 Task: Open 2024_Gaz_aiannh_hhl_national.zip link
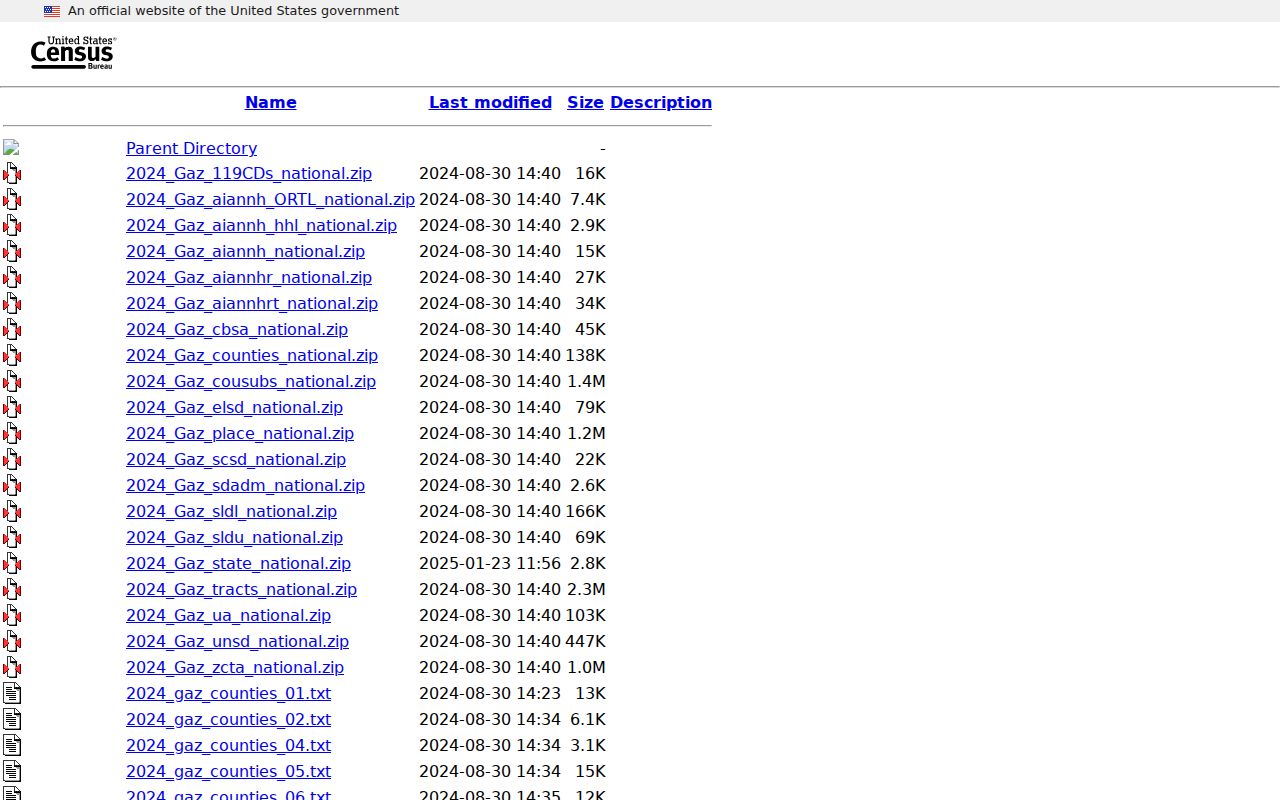261,226
